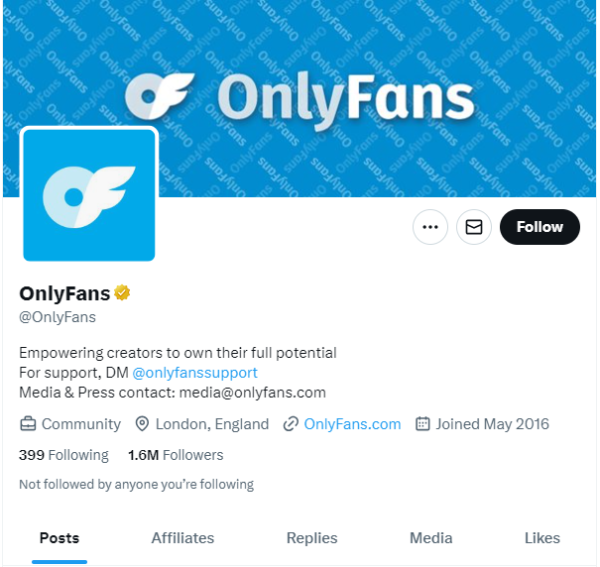Image resolution: width=600 pixels, height=567 pixels.
Task: Open the Replies tab
Action: 312,538
